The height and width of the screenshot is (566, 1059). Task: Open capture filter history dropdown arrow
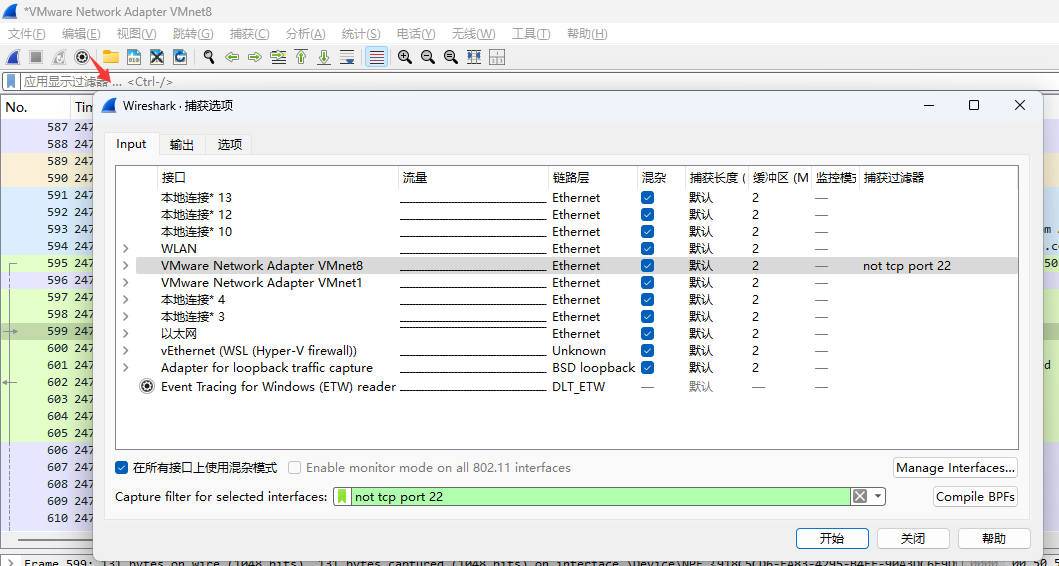(877, 497)
